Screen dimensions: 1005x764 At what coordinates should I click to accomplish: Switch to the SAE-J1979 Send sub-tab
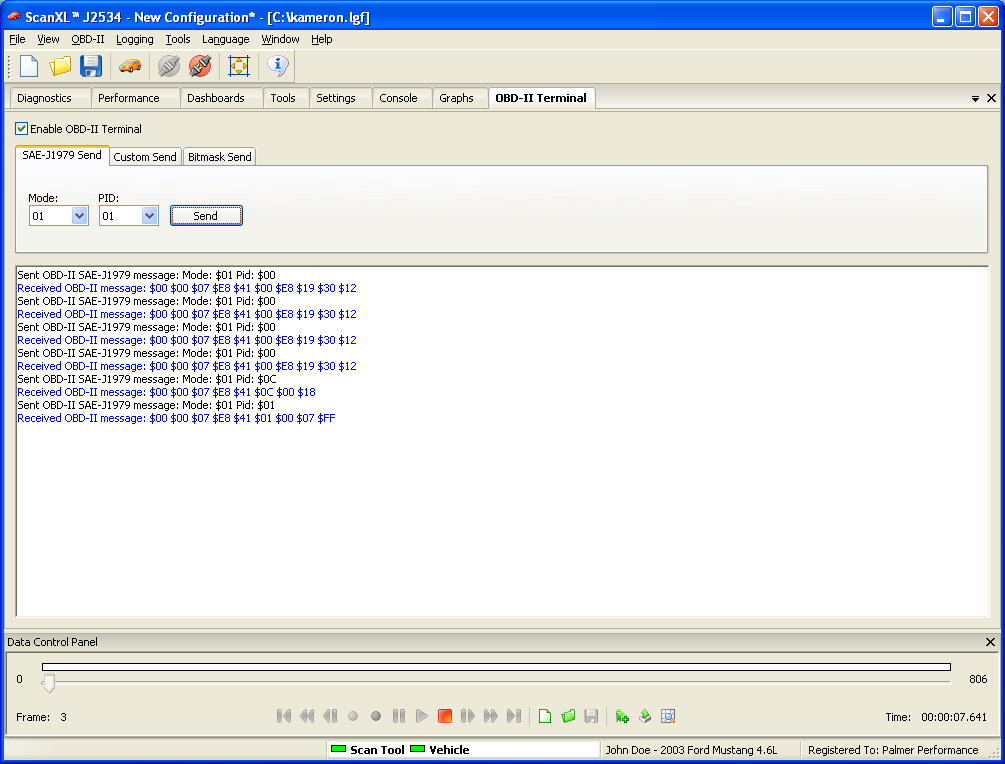pos(62,155)
